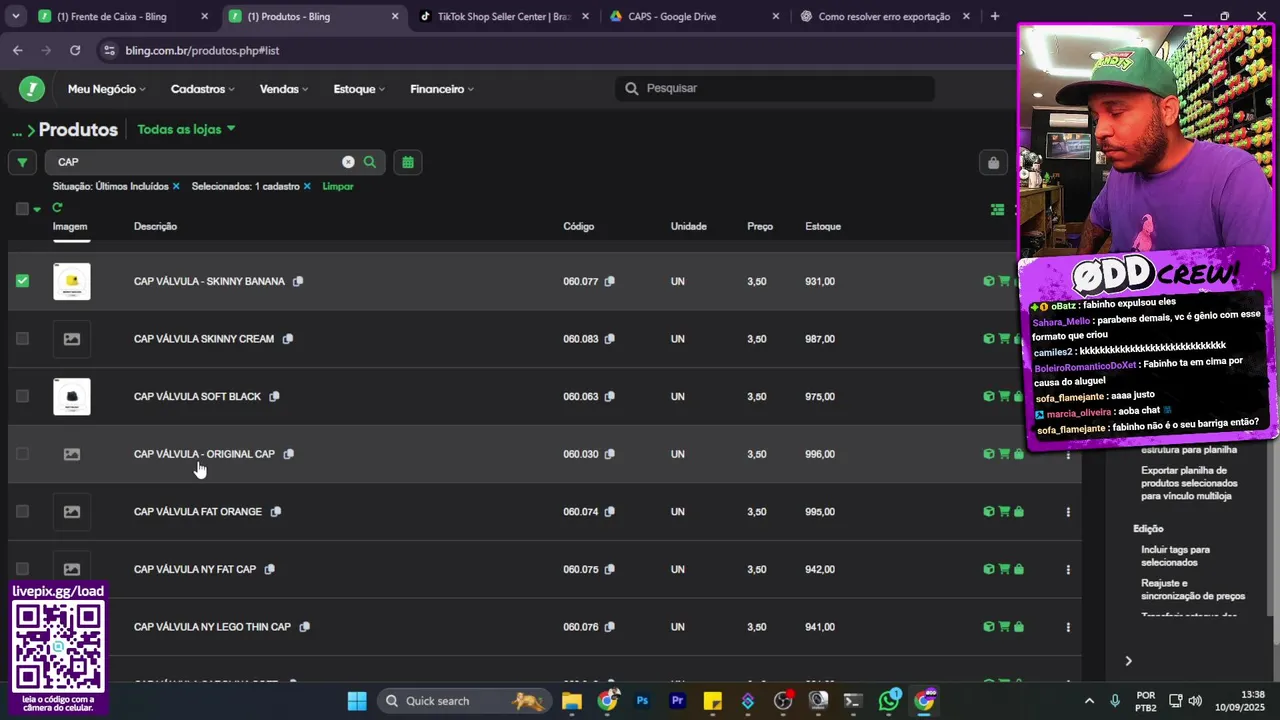
Task: Copy code 060.083
Action: click(609, 339)
